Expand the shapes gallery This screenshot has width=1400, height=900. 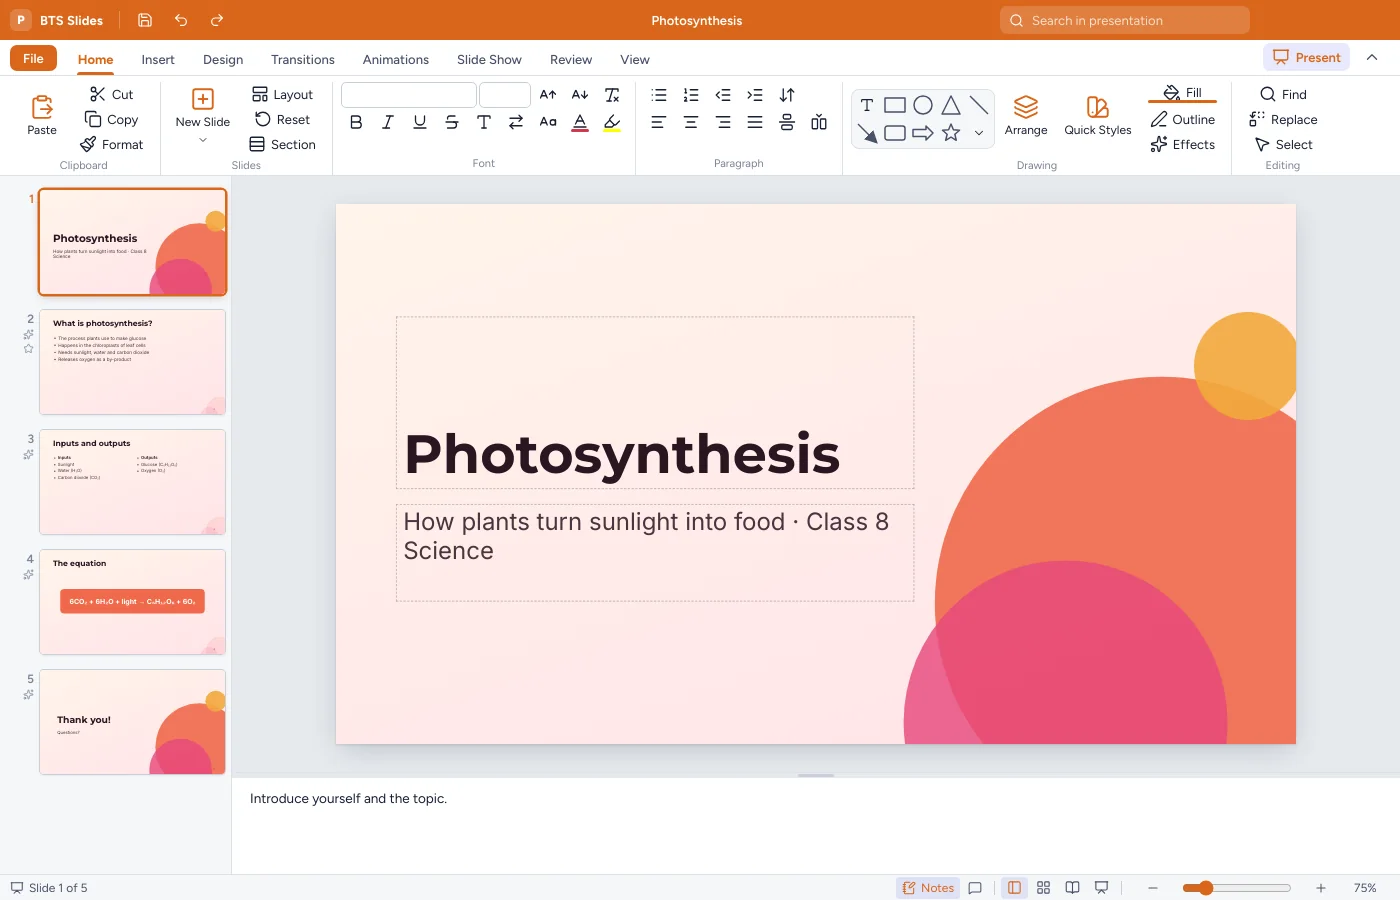979,133
